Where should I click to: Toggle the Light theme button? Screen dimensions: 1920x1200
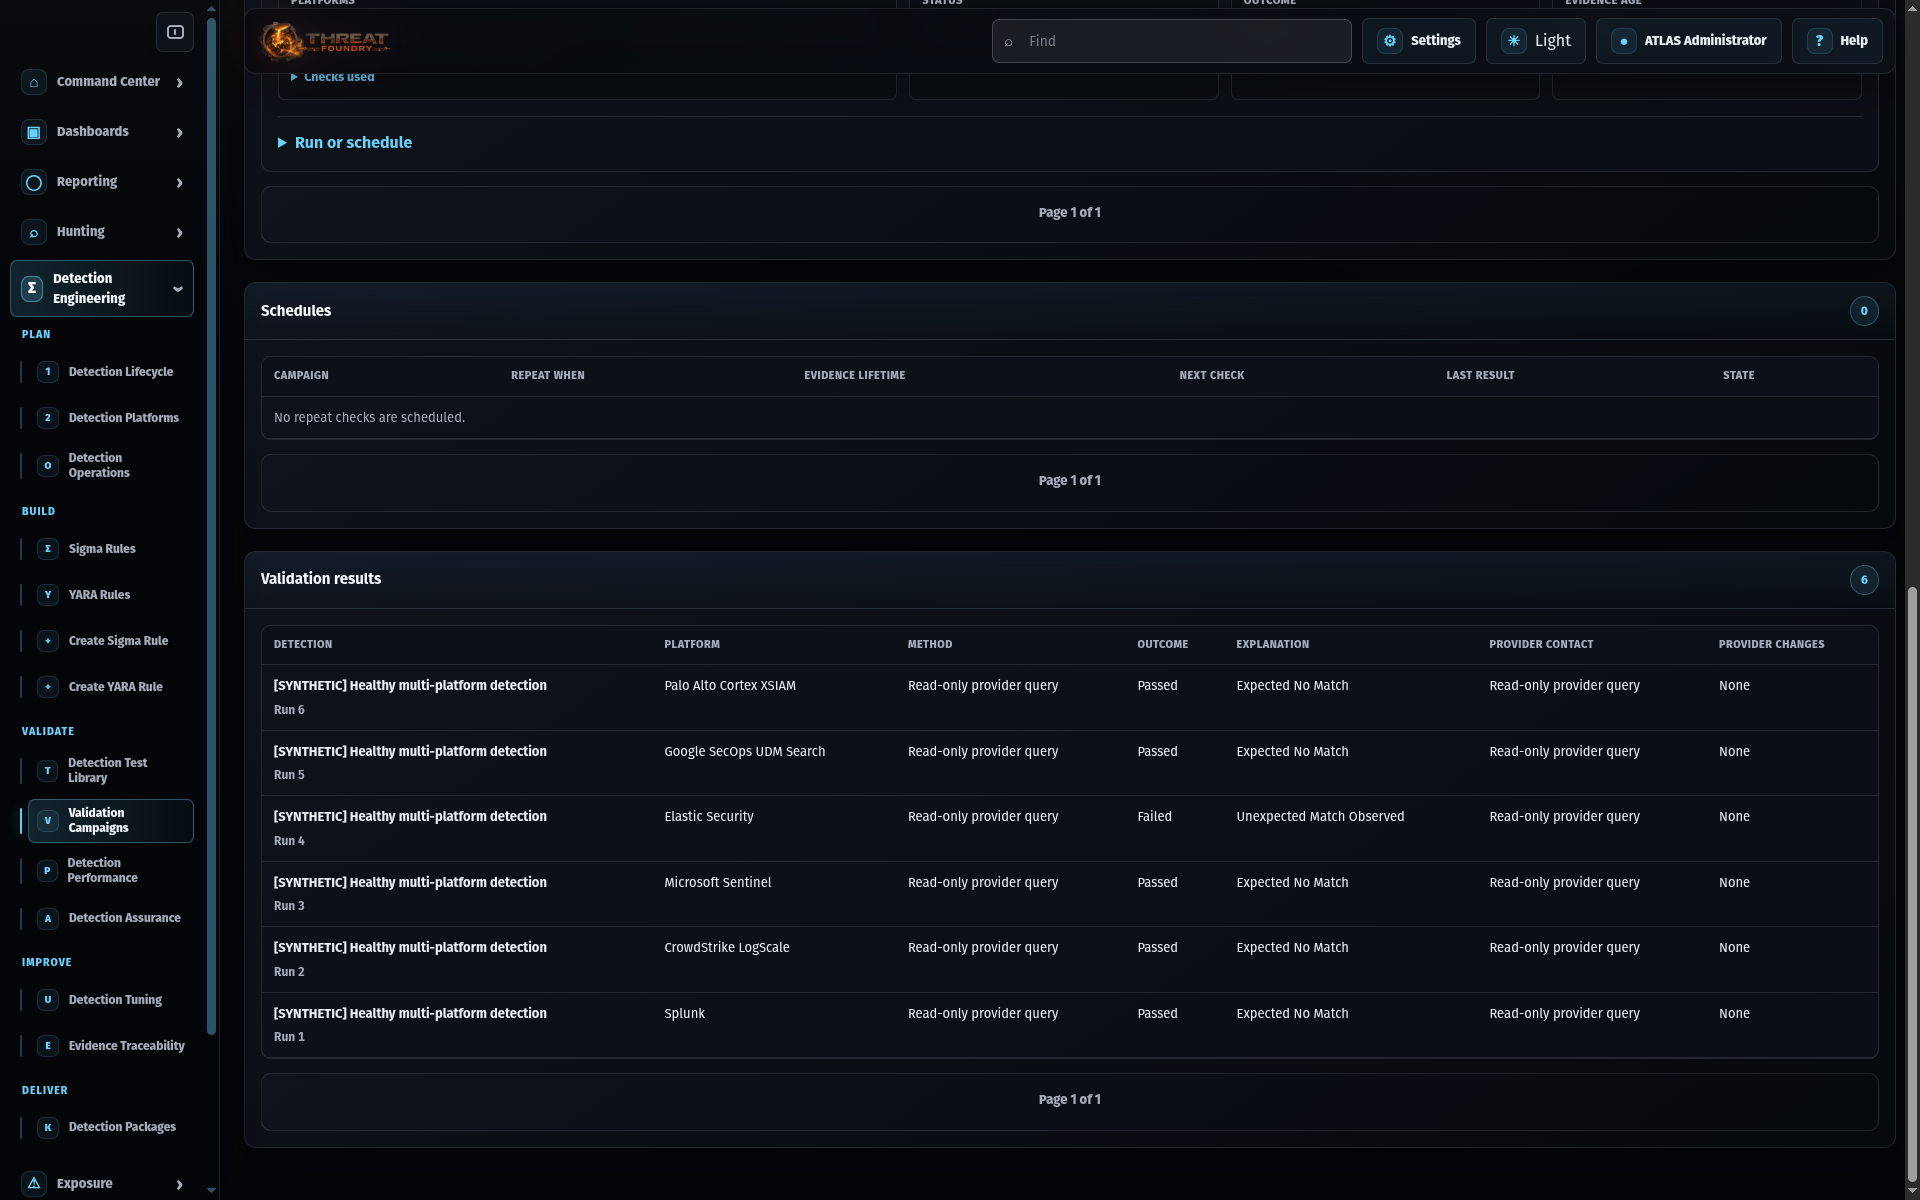tap(1535, 41)
